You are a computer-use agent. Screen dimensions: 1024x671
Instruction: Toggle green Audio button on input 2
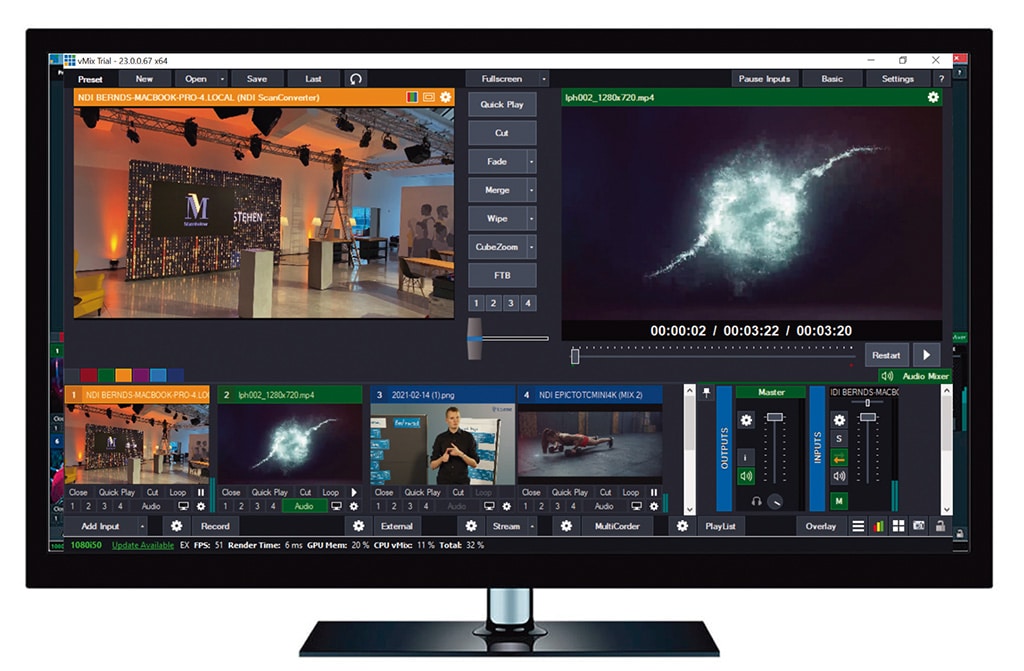[304, 506]
